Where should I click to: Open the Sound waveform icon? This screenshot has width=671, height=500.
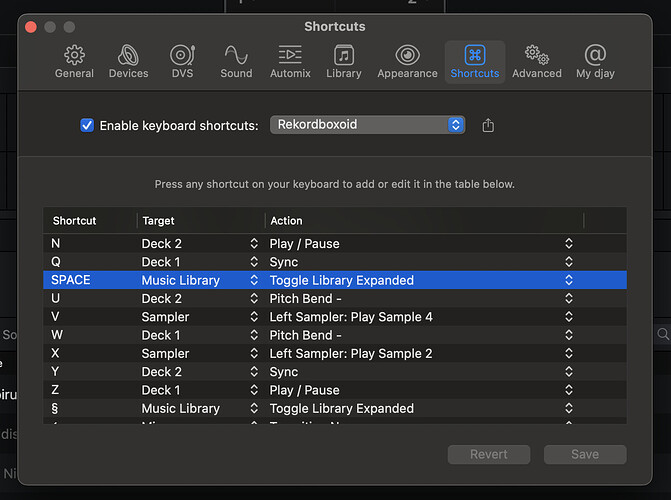(236, 55)
